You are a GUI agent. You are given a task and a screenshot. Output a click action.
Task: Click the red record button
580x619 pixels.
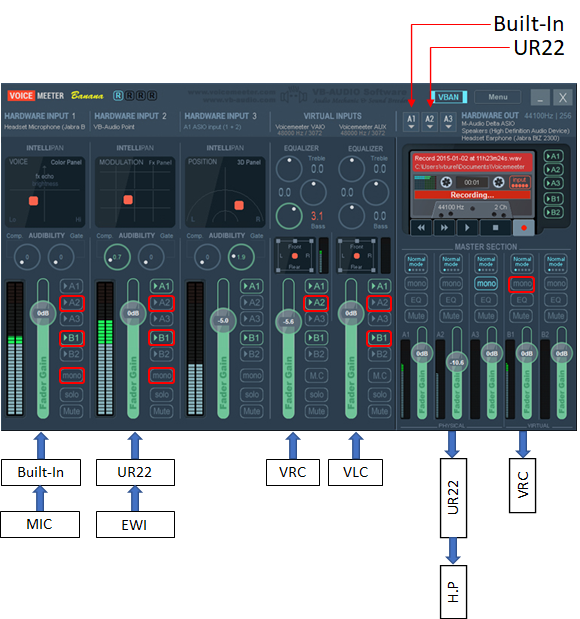click(524, 227)
